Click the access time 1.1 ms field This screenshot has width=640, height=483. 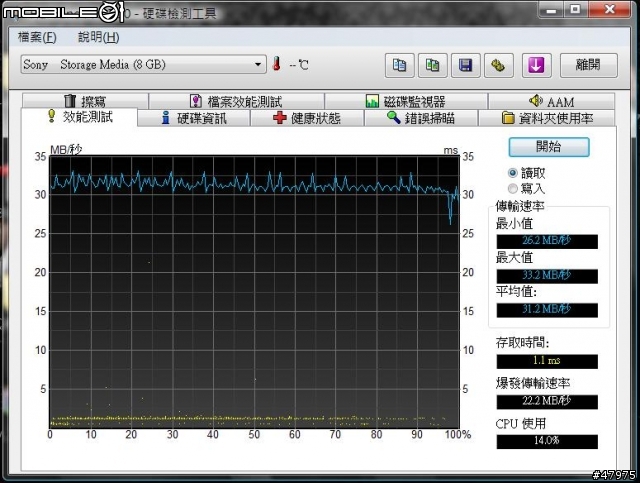tap(547, 361)
